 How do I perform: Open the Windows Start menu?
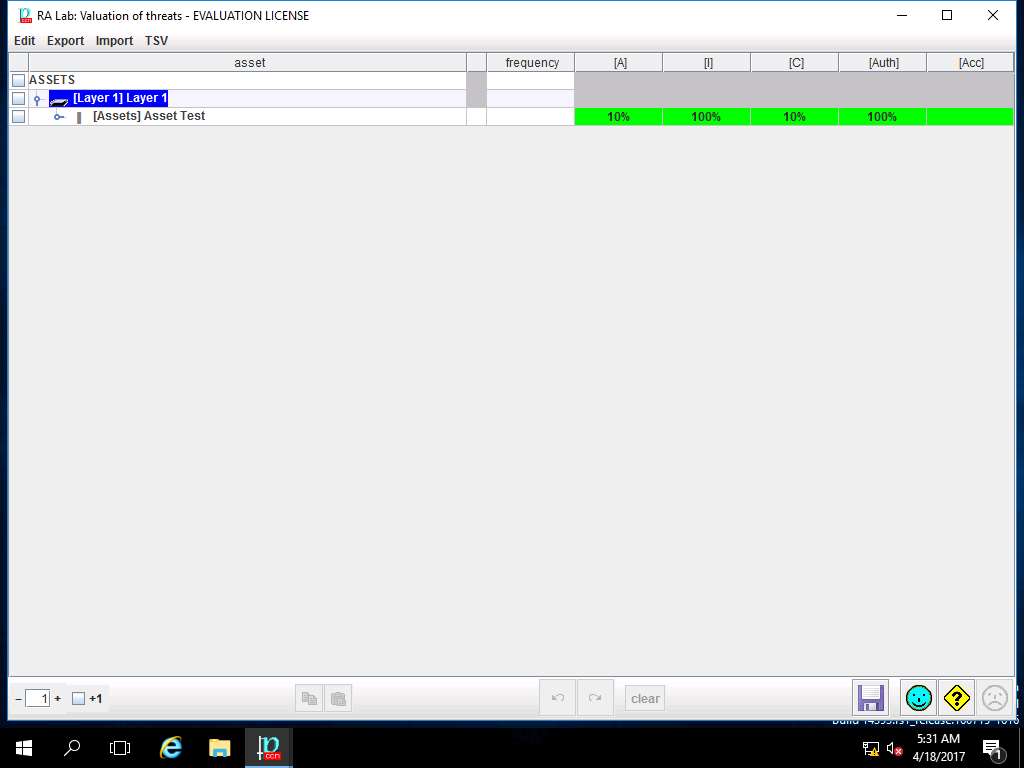tap(24, 748)
